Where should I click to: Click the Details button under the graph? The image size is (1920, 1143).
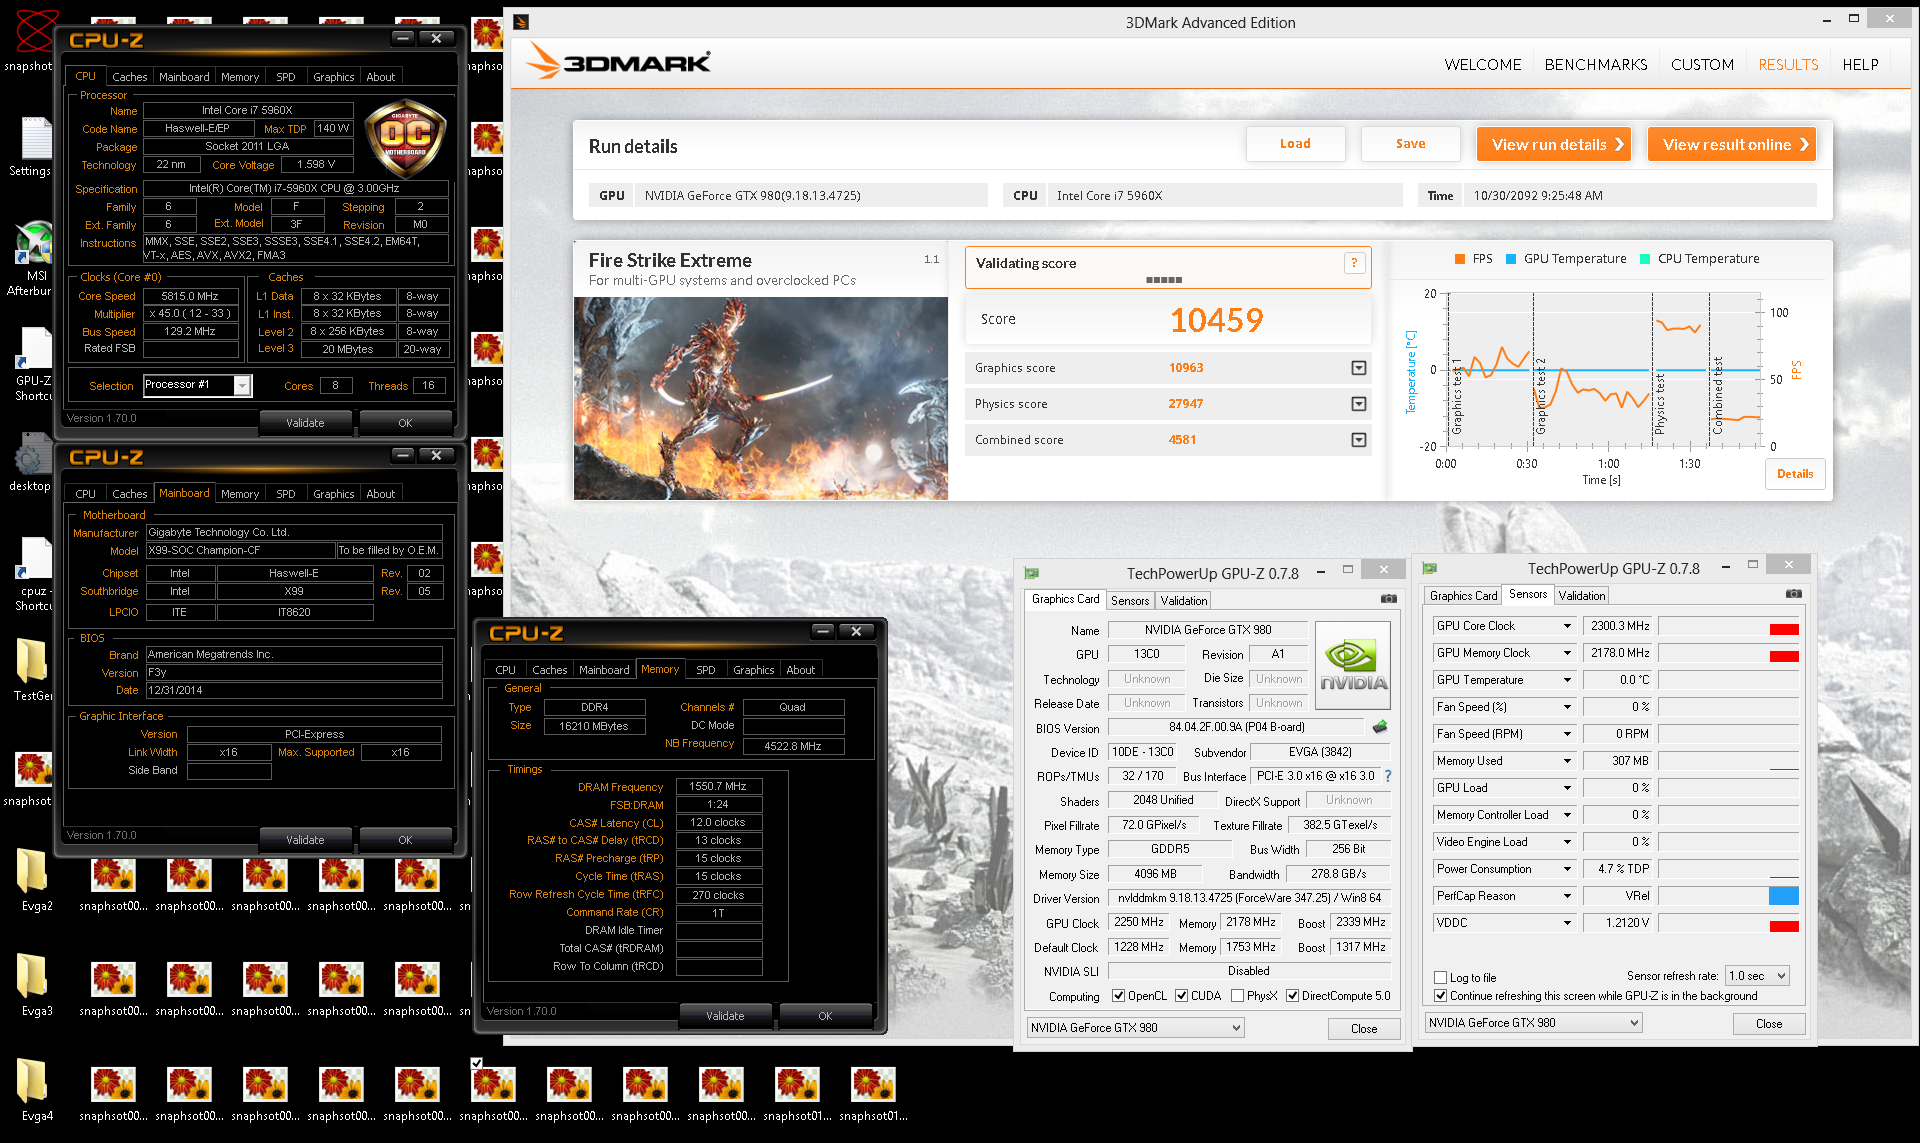[x=1794, y=474]
